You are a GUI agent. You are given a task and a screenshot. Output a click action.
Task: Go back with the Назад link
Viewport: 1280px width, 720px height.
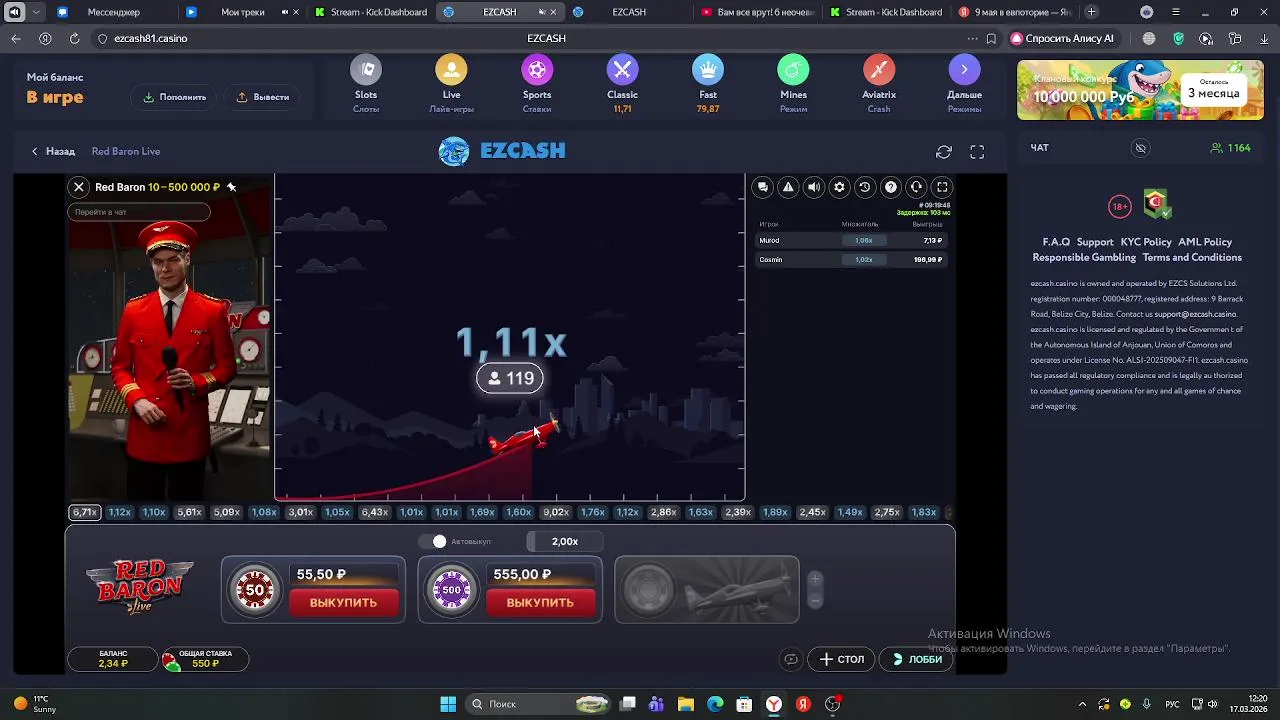click(x=53, y=151)
